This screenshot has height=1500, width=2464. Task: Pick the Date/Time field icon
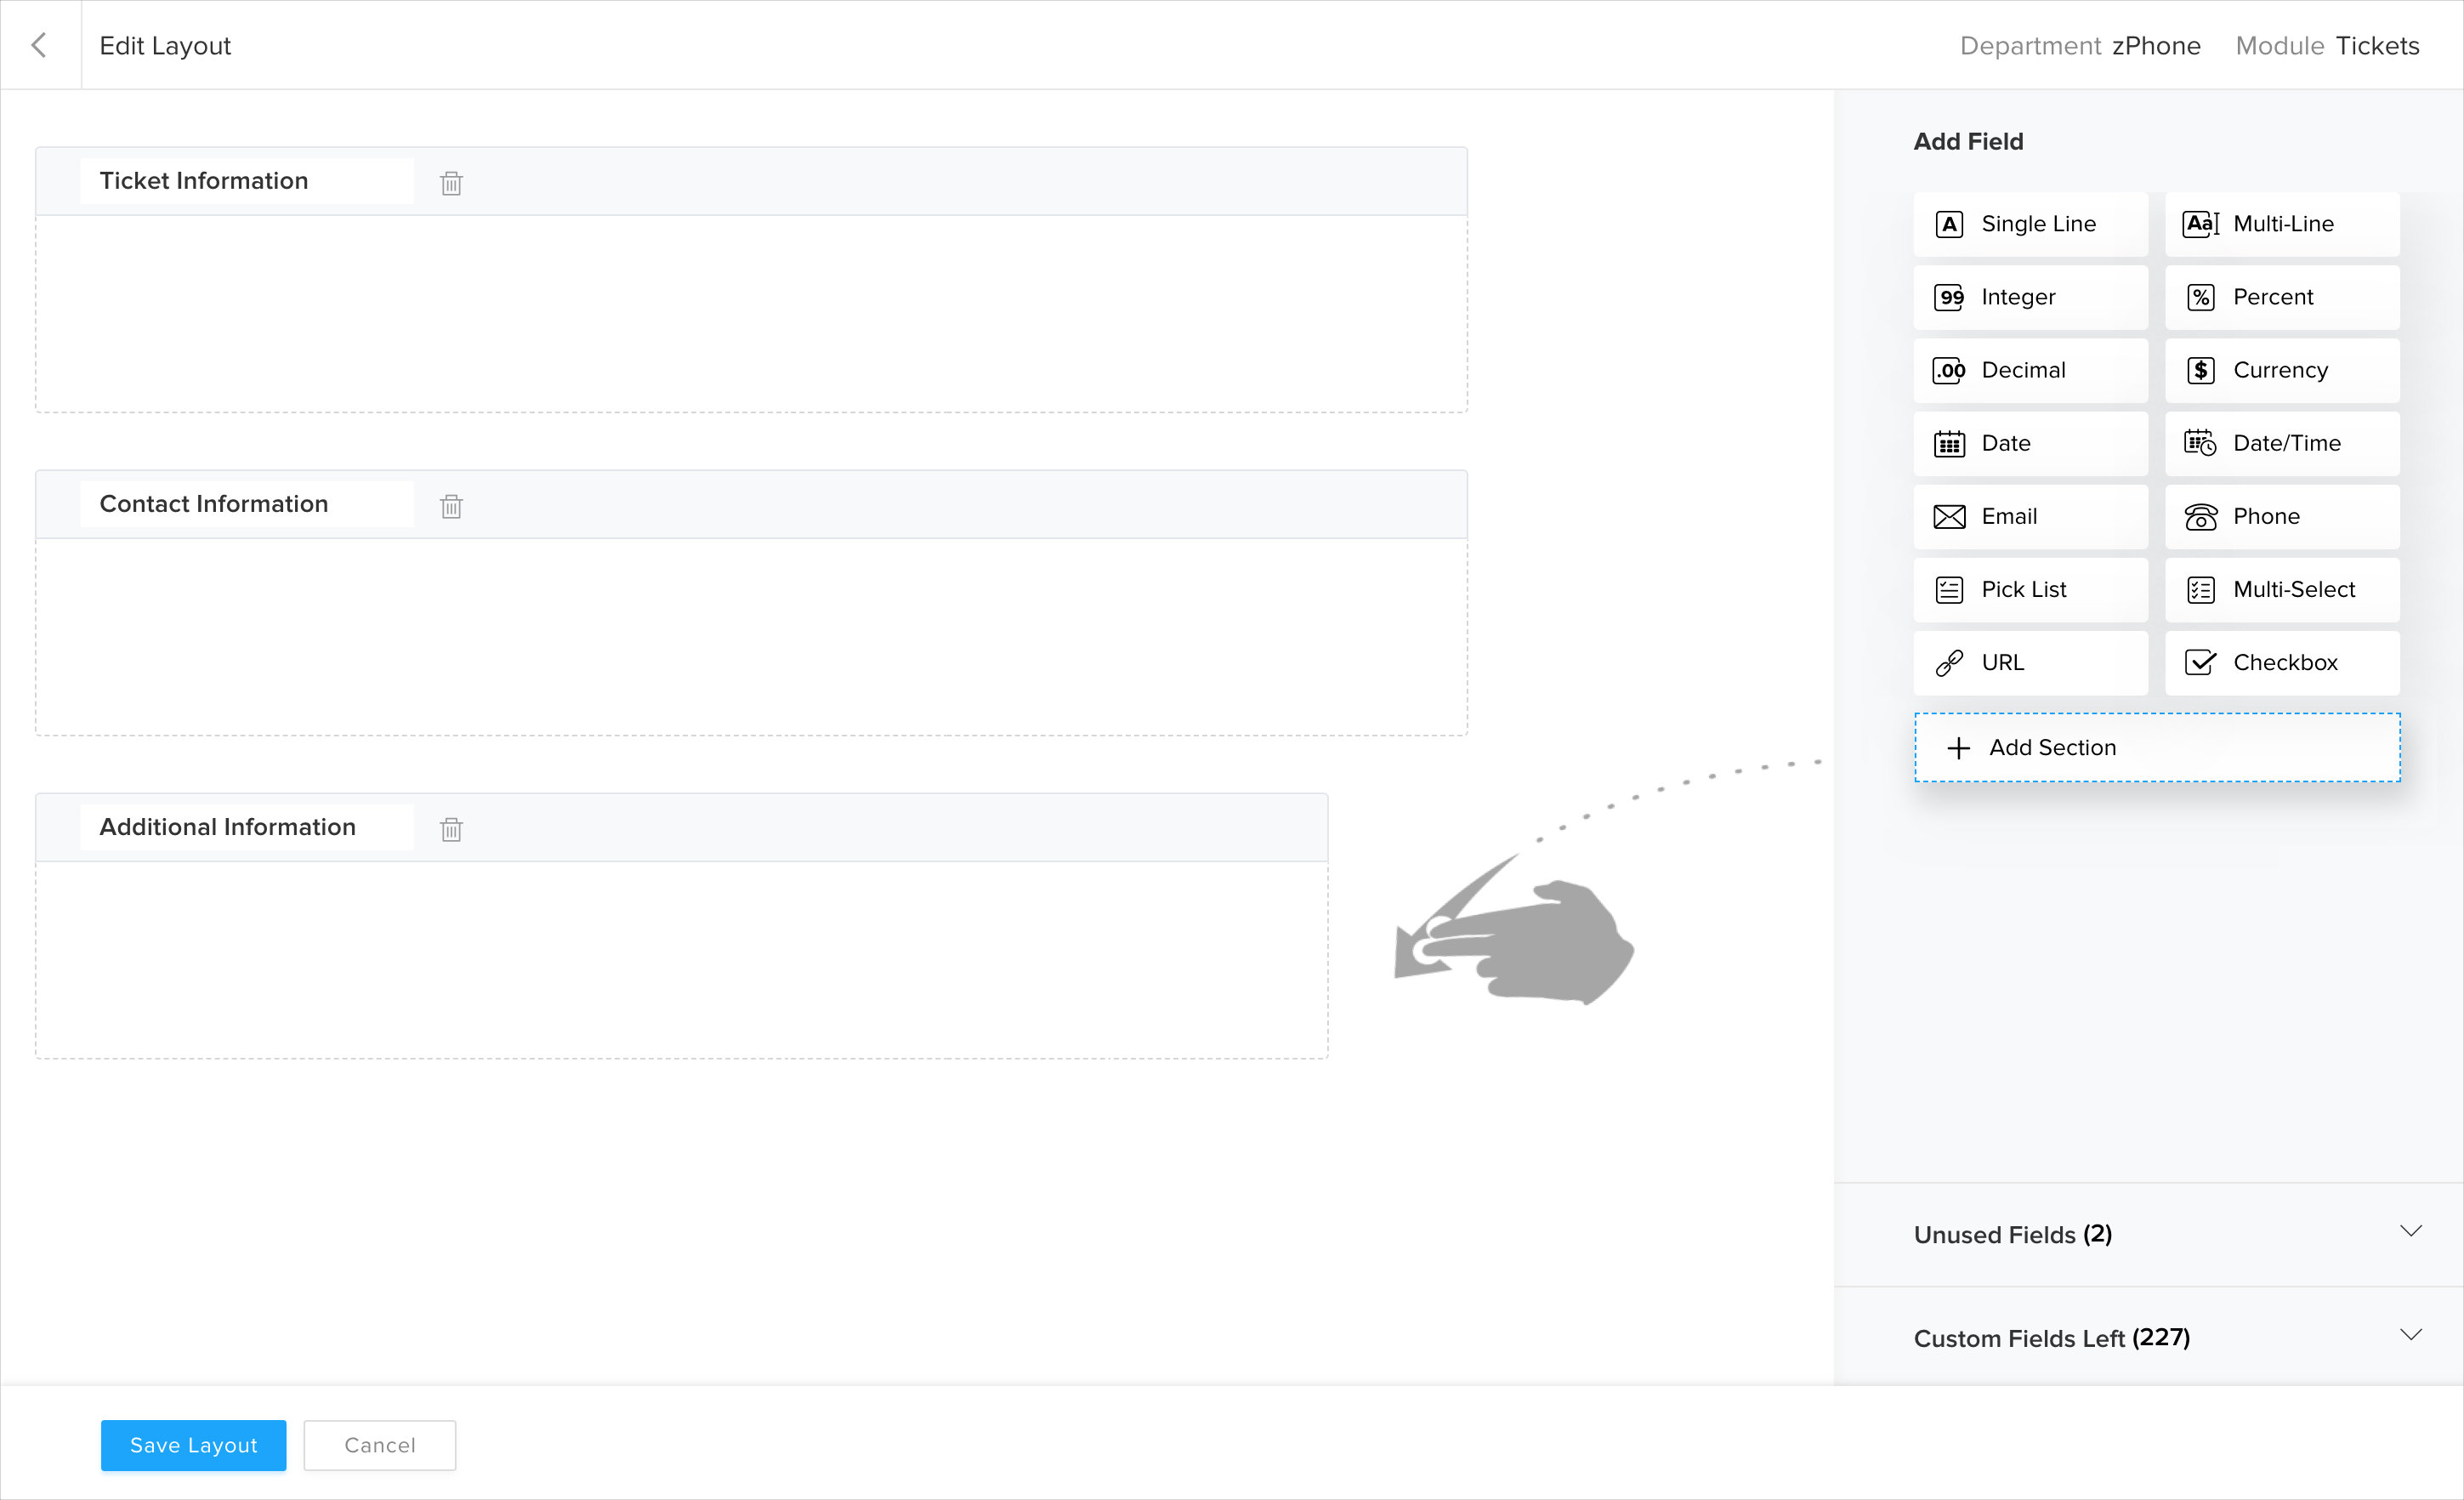(2200, 443)
